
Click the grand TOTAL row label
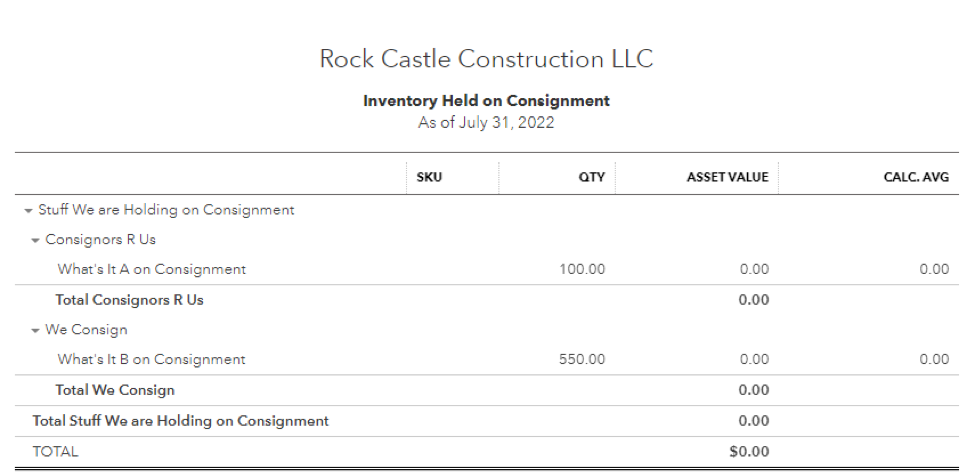tap(55, 452)
